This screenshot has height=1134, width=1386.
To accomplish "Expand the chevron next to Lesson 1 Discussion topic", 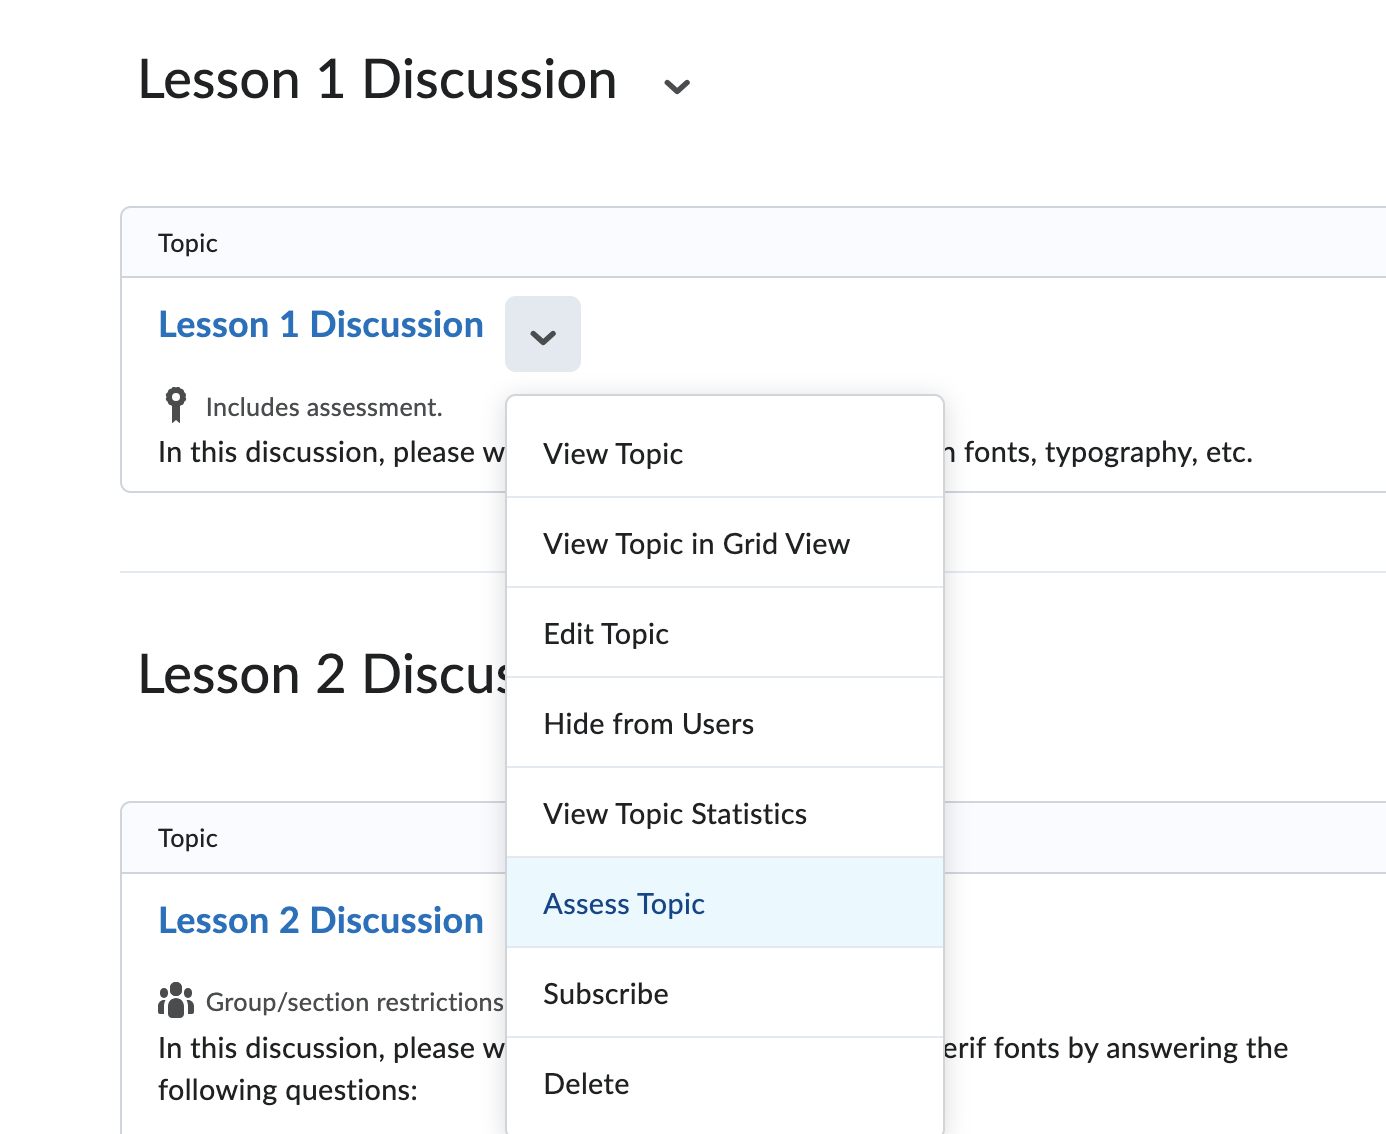I will point(543,334).
